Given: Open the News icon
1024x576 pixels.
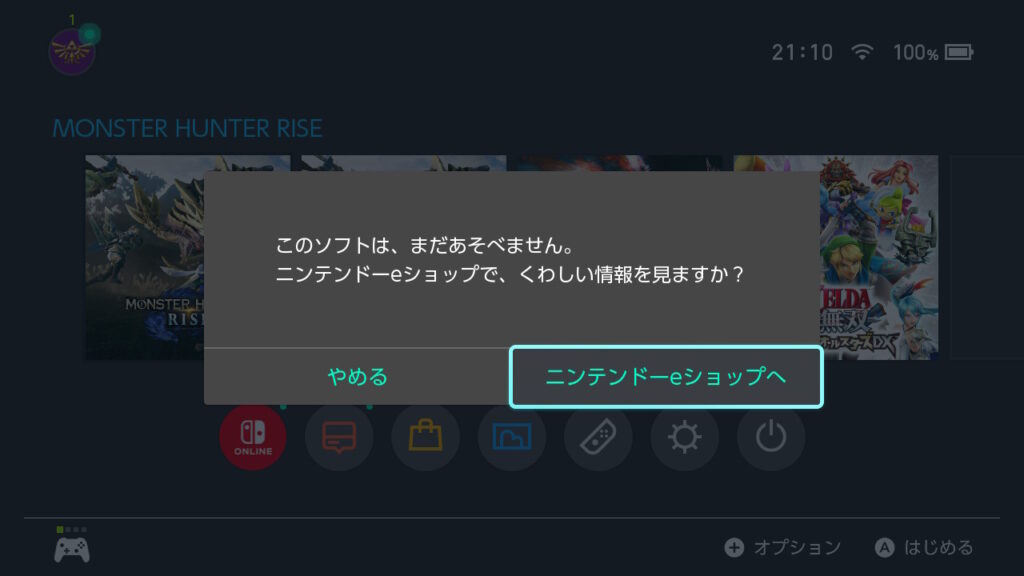Looking at the screenshot, I should (x=339, y=436).
